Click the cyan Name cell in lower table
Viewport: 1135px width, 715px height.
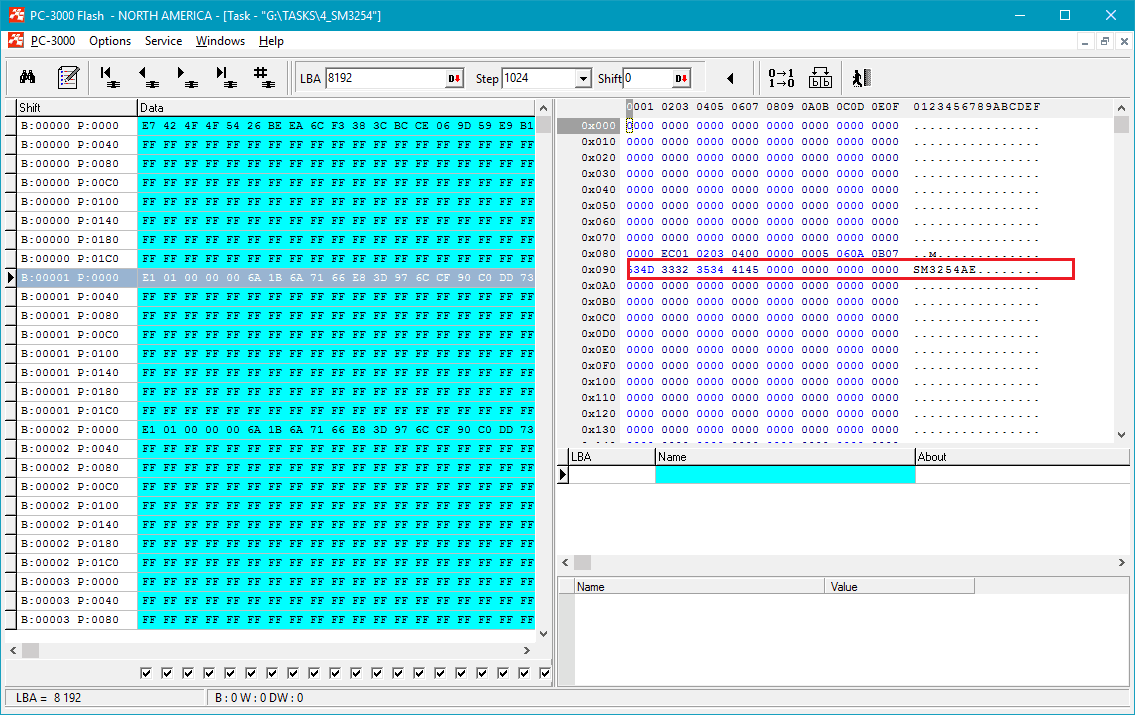[785, 475]
